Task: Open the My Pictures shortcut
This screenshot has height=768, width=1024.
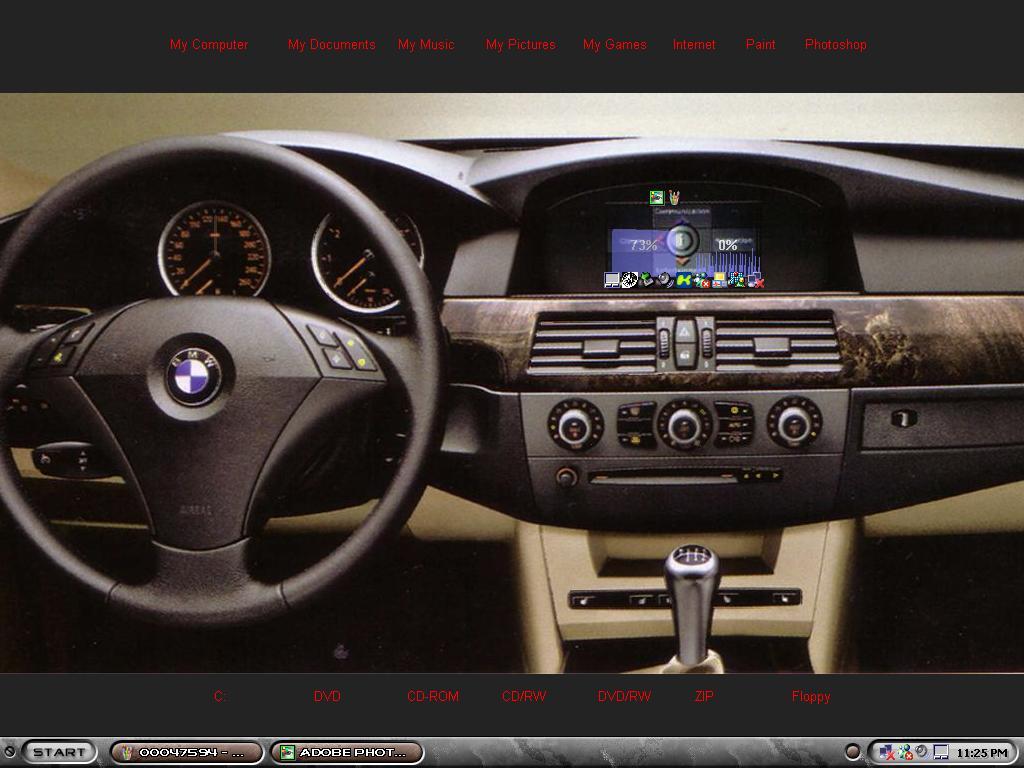Action: [x=520, y=45]
